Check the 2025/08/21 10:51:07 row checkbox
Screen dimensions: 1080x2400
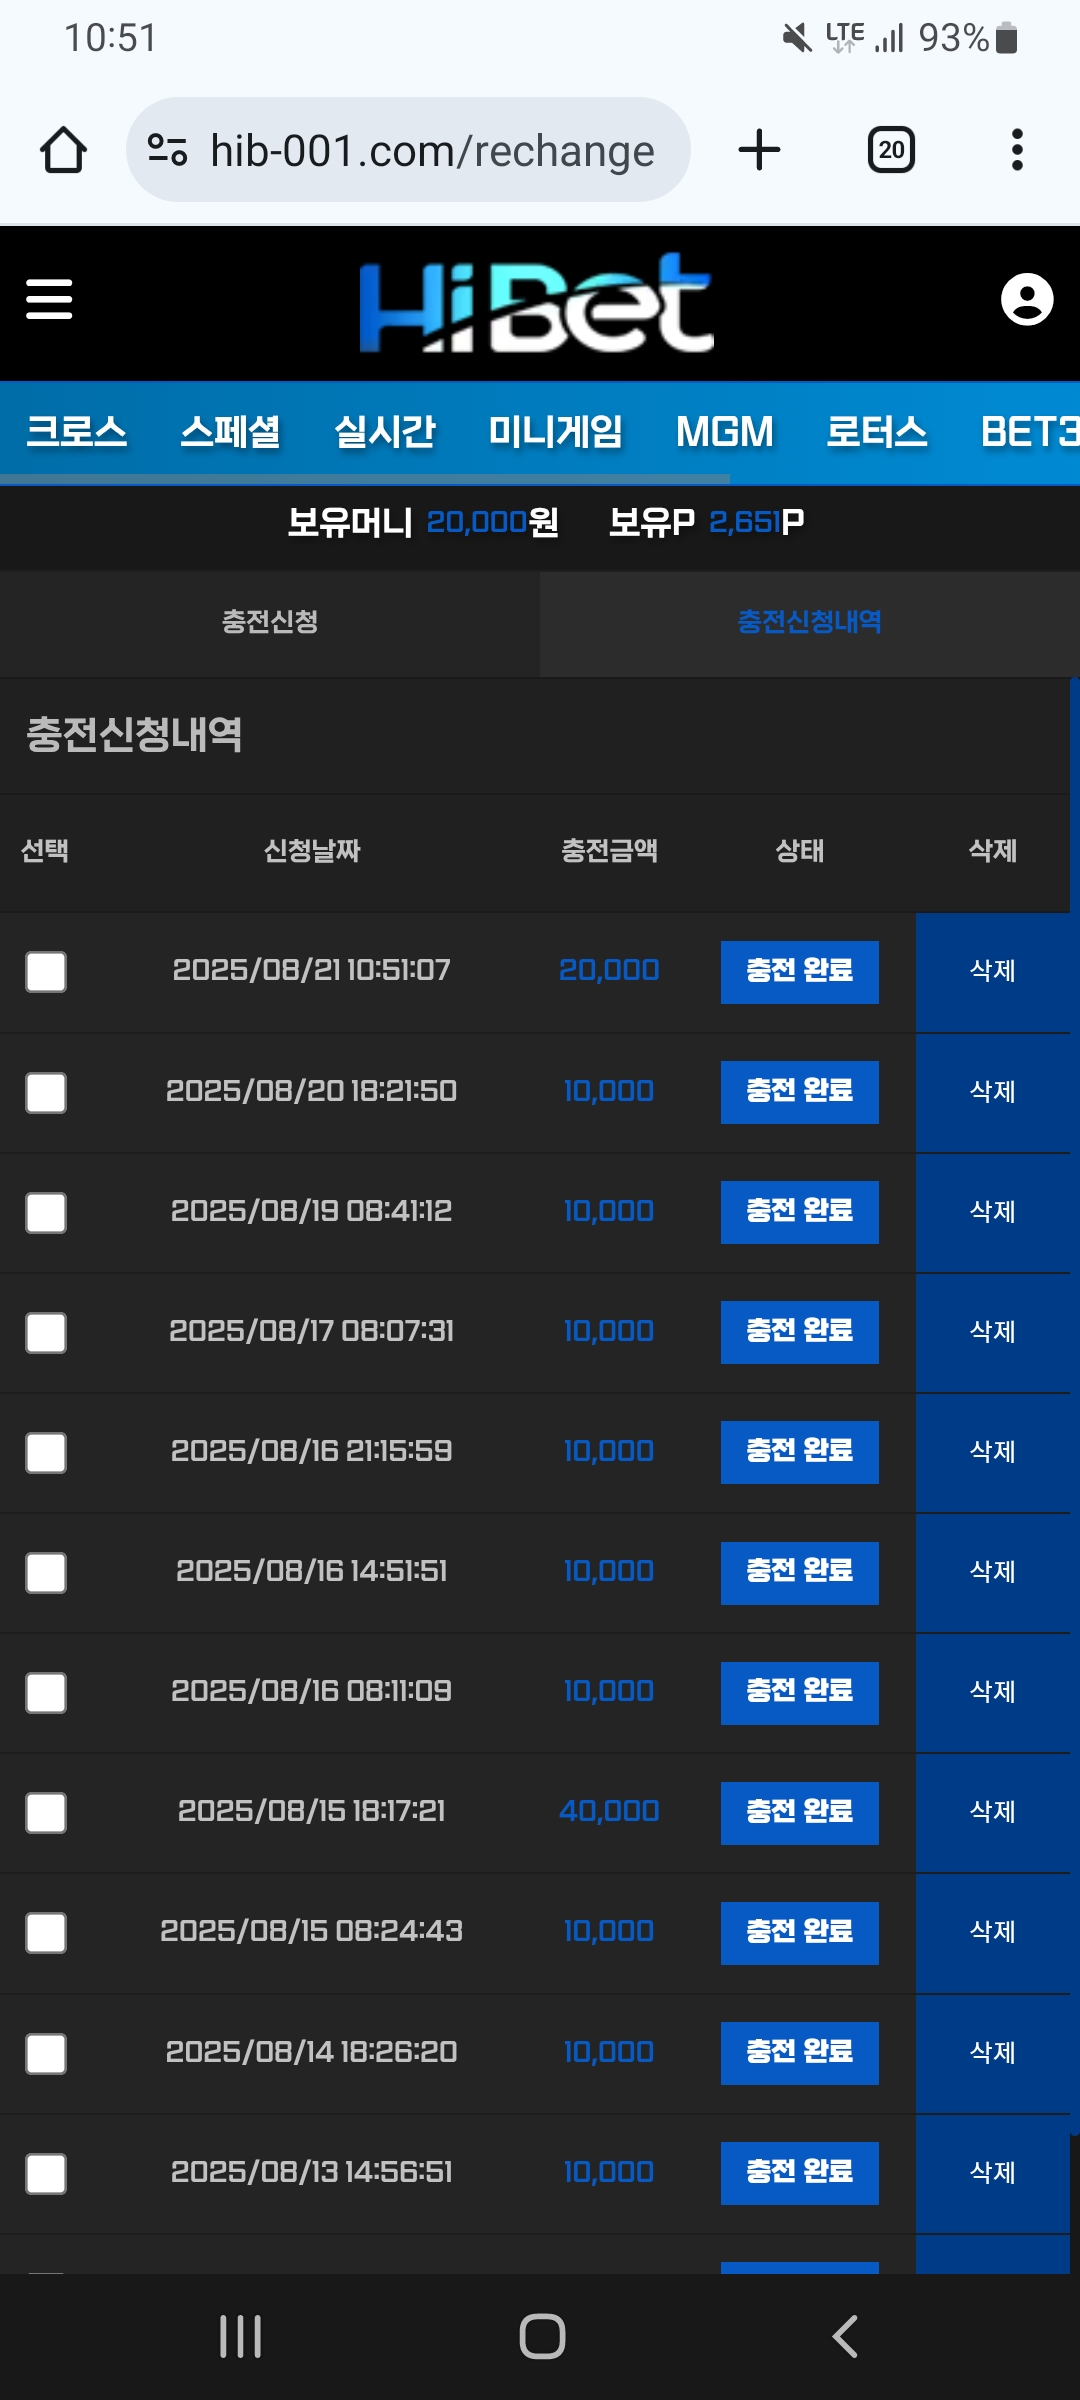[46, 971]
